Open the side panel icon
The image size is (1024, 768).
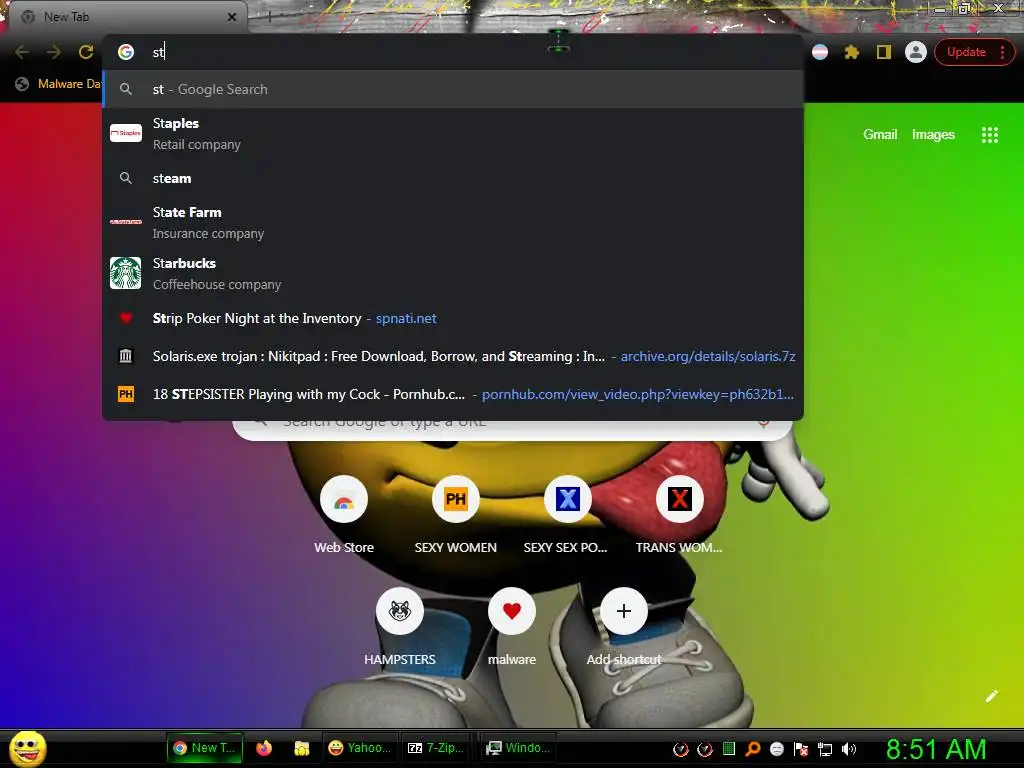[x=884, y=52]
